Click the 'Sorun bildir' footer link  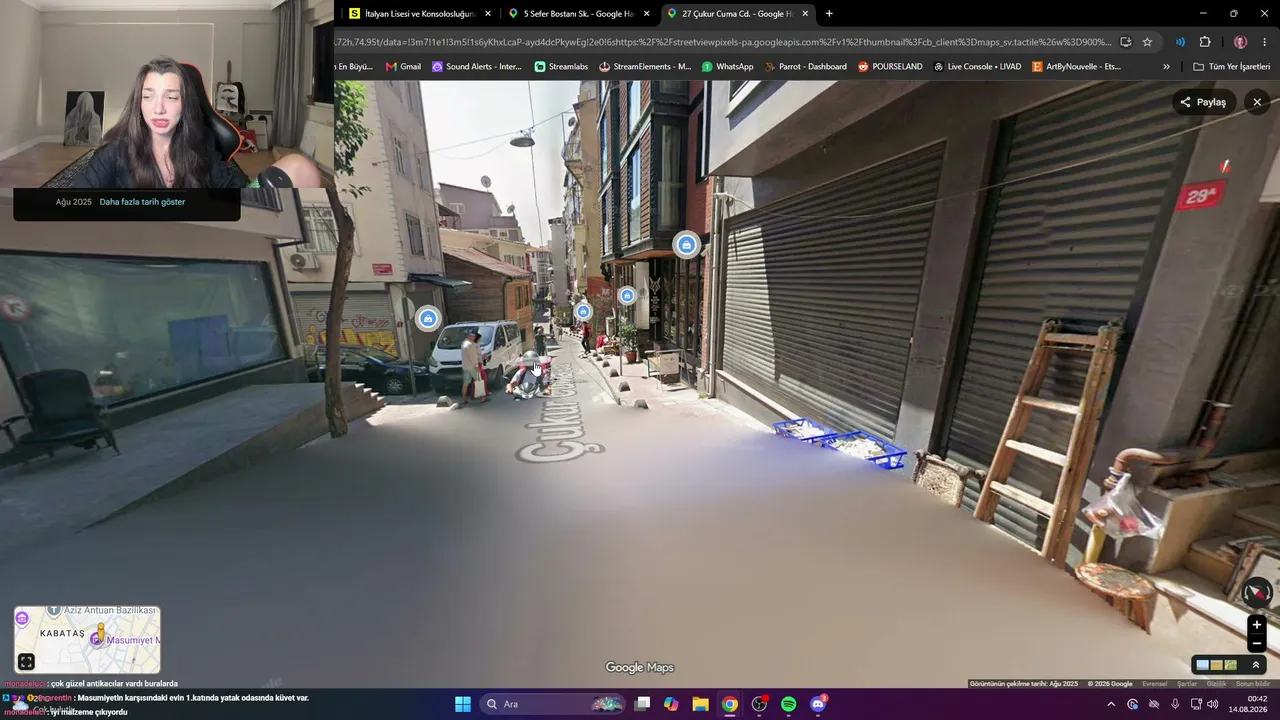coord(1252,684)
